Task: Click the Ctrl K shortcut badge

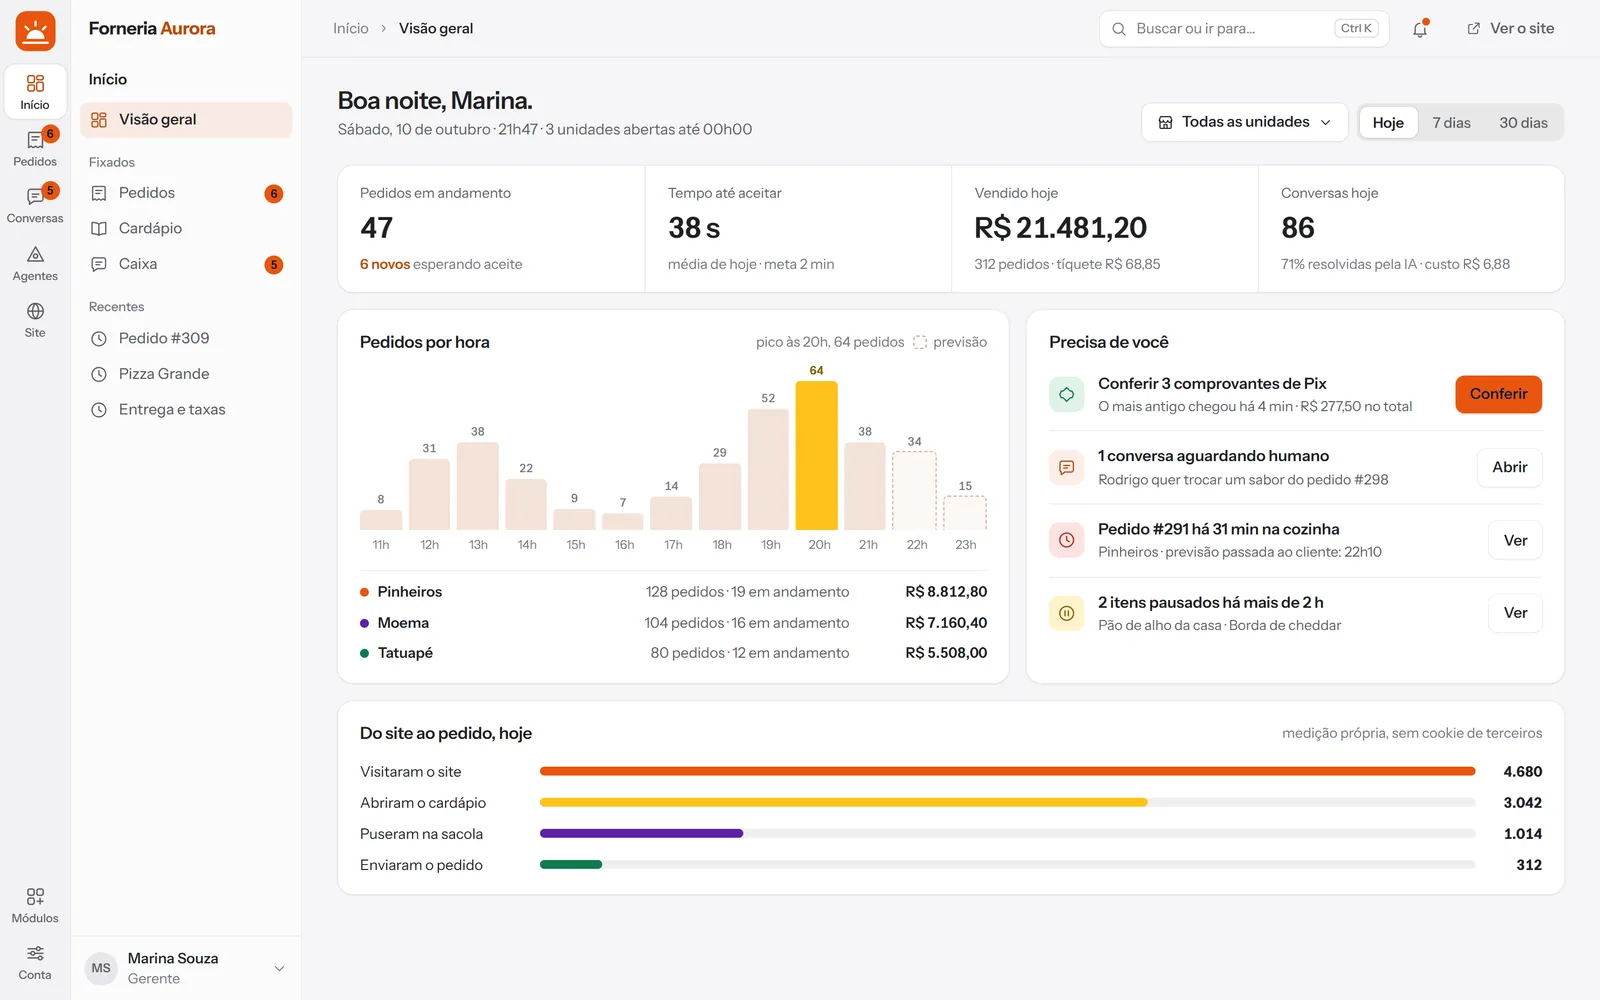Action: [x=1356, y=29]
